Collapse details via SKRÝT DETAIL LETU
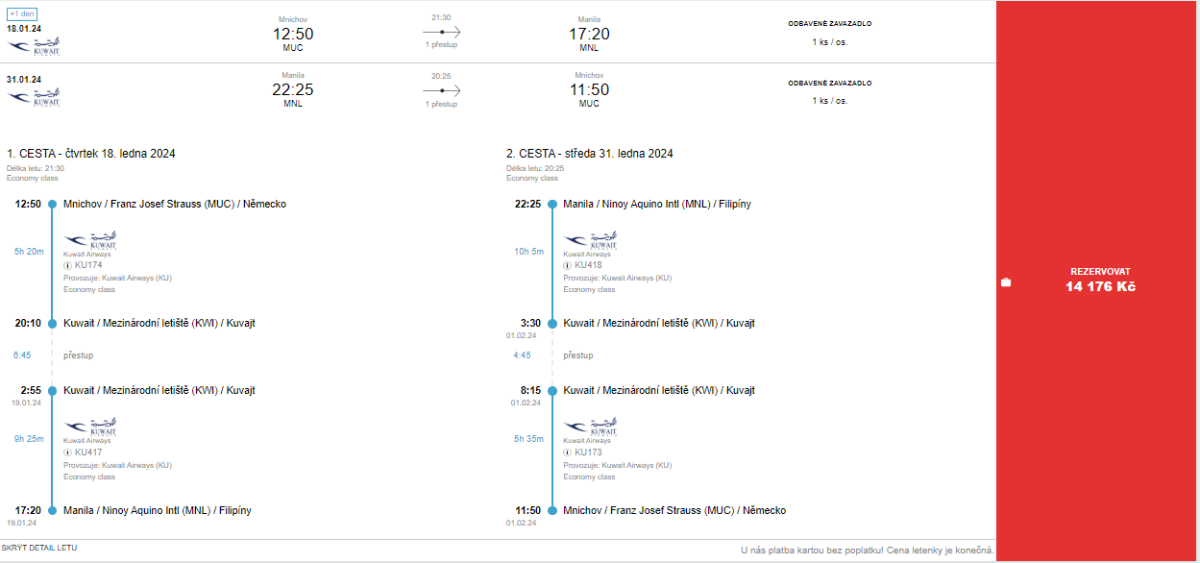The height and width of the screenshot is (563, 1200). 39,548
